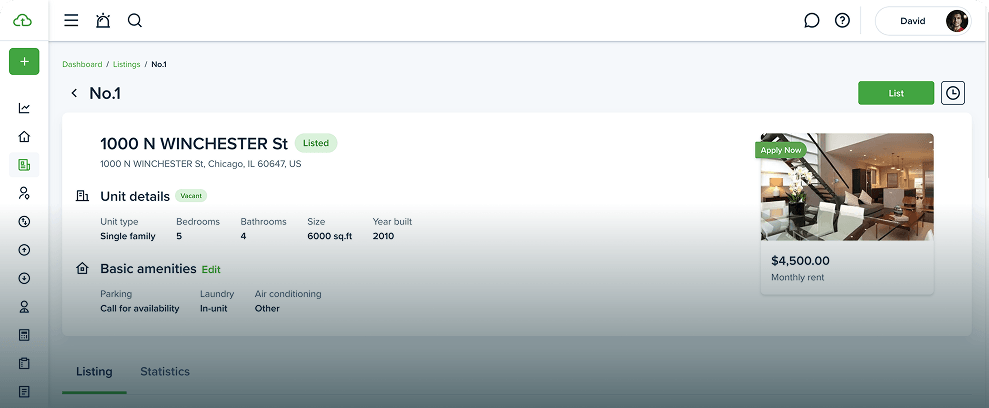Switch to the Statistics tab
The width and height of the screenshot is (989, 408).
click(x=165, y=371)
